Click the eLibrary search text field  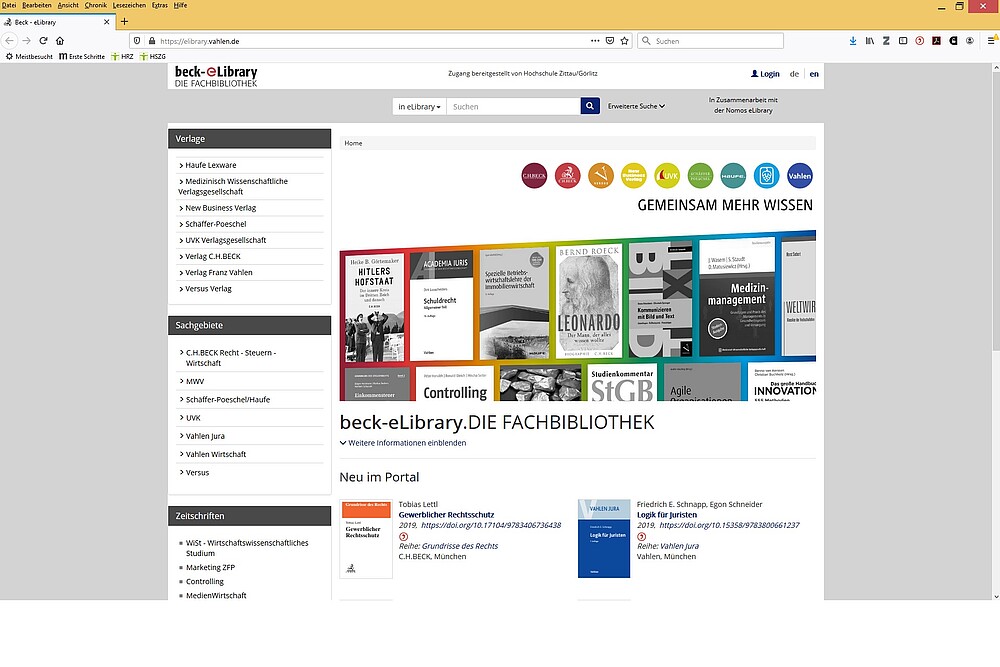pyautogui.click(x=513, y=106)
